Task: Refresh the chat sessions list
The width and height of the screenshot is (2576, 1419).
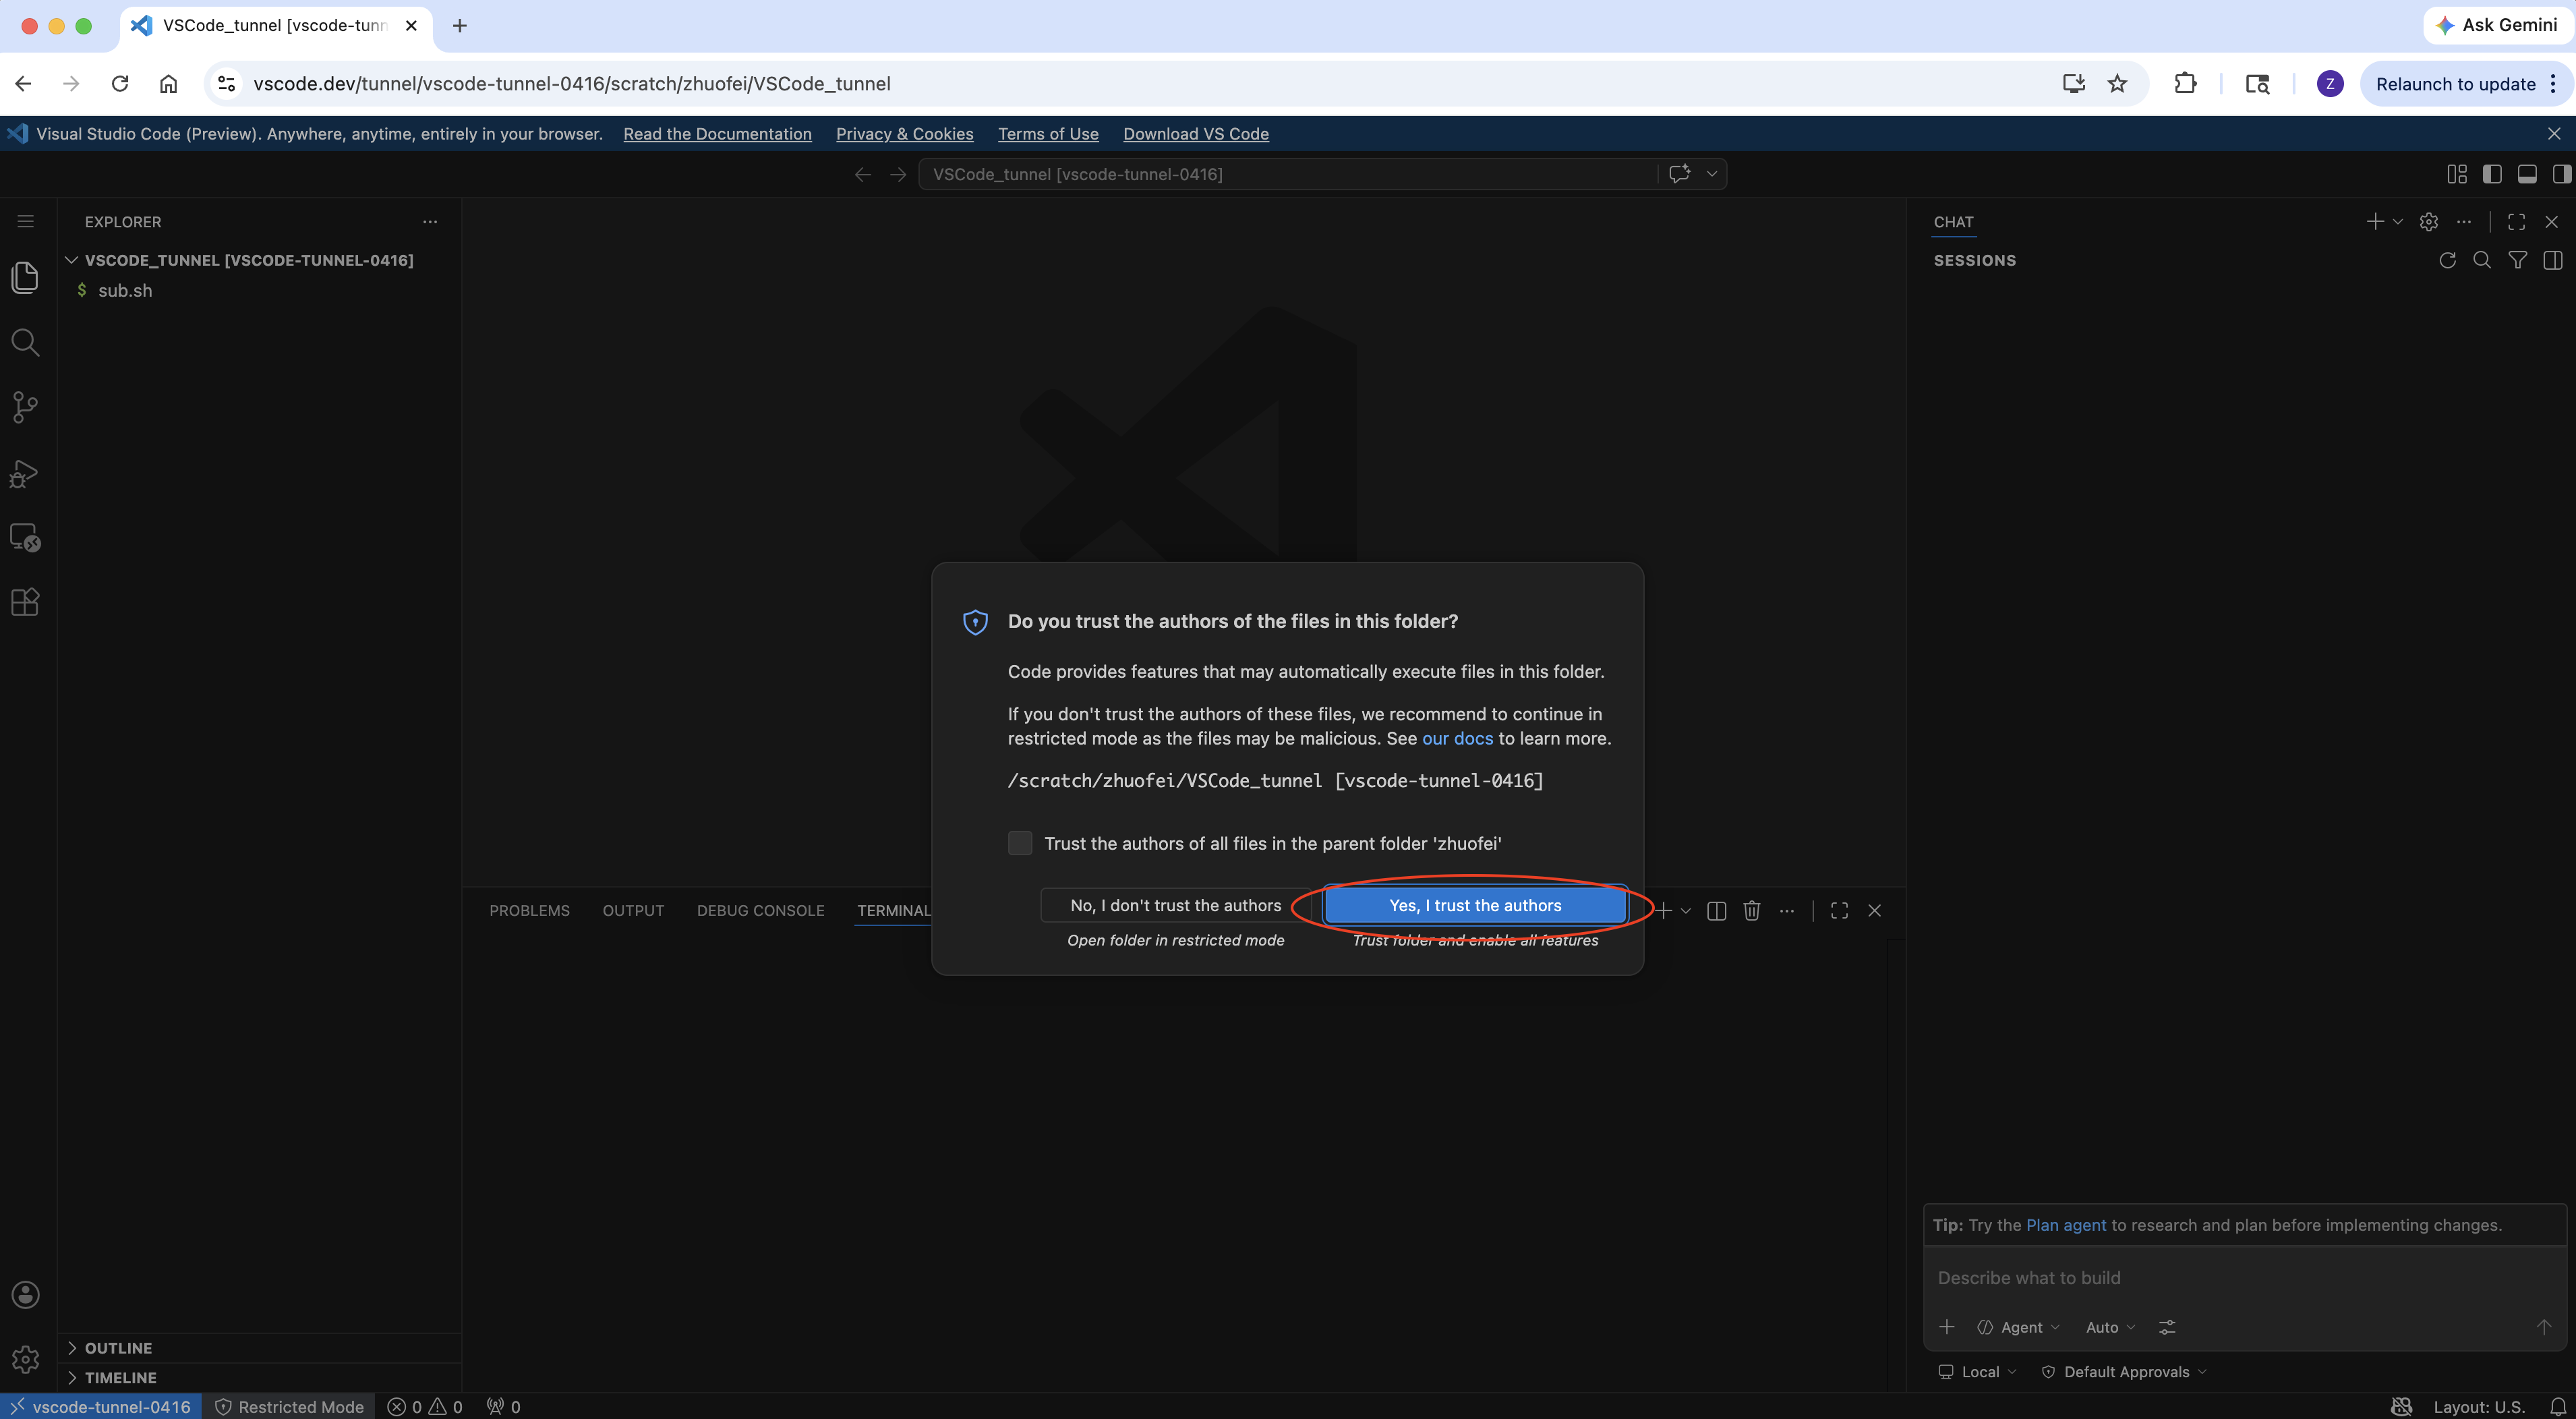Action: pos(2447,260)
